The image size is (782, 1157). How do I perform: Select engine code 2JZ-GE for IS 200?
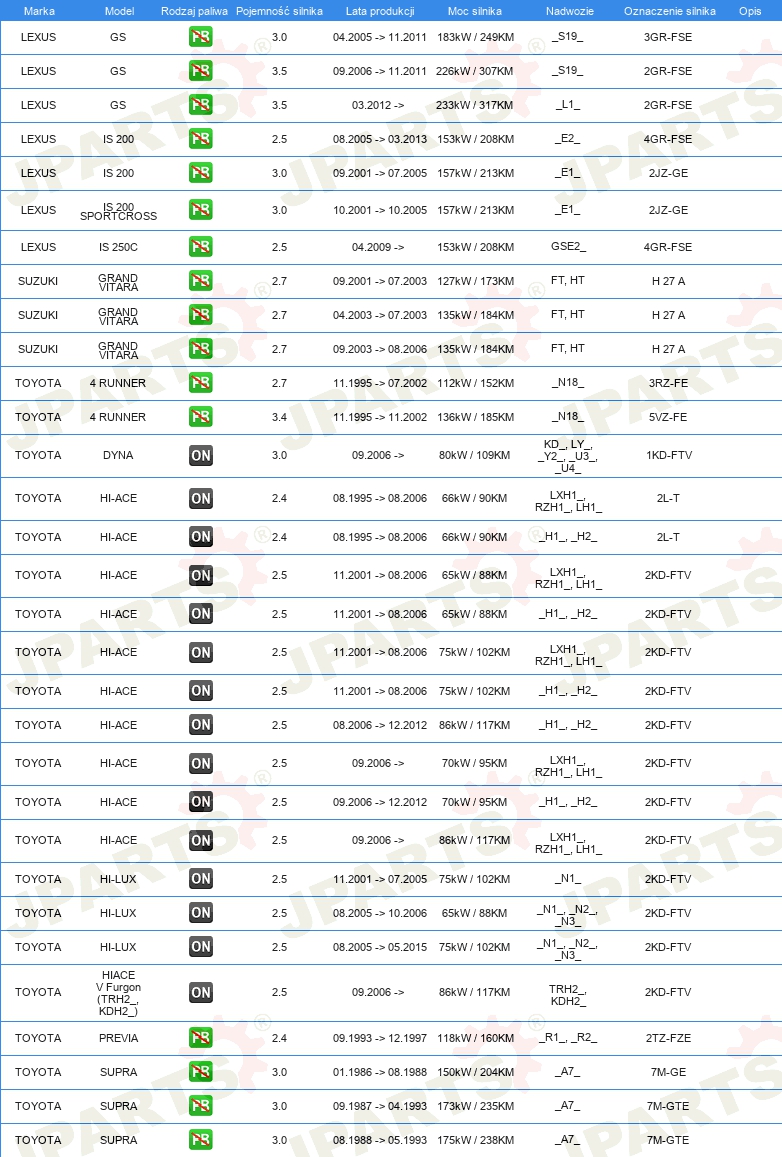668,173
